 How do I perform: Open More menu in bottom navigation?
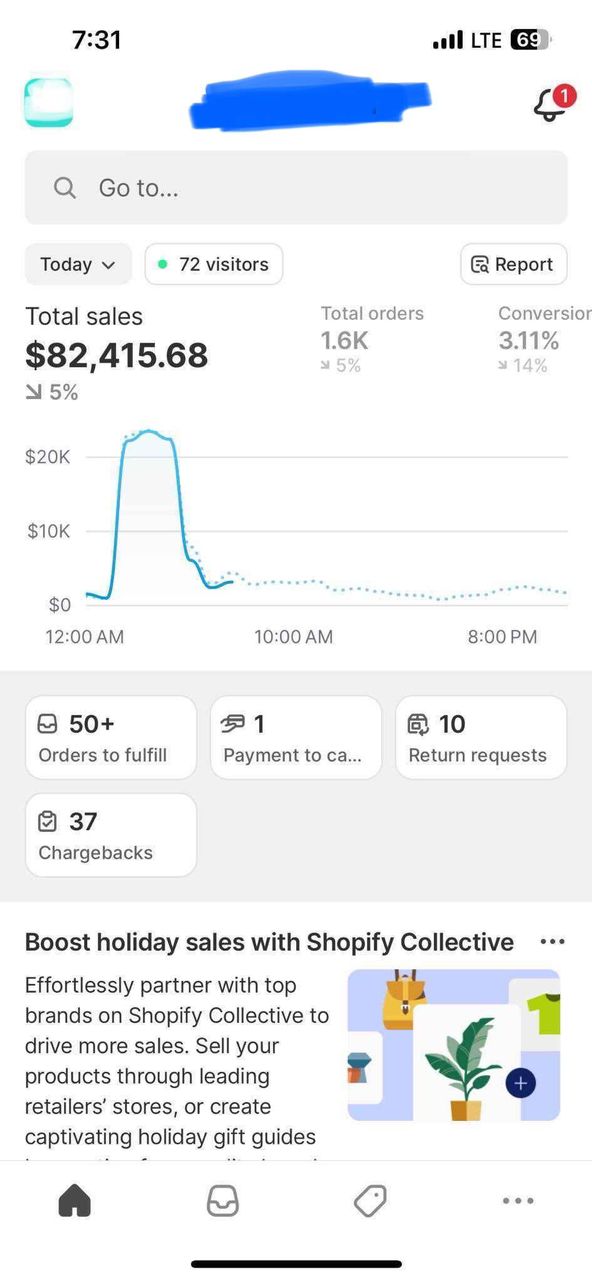pyautogui.click(x=518, y=1200)
